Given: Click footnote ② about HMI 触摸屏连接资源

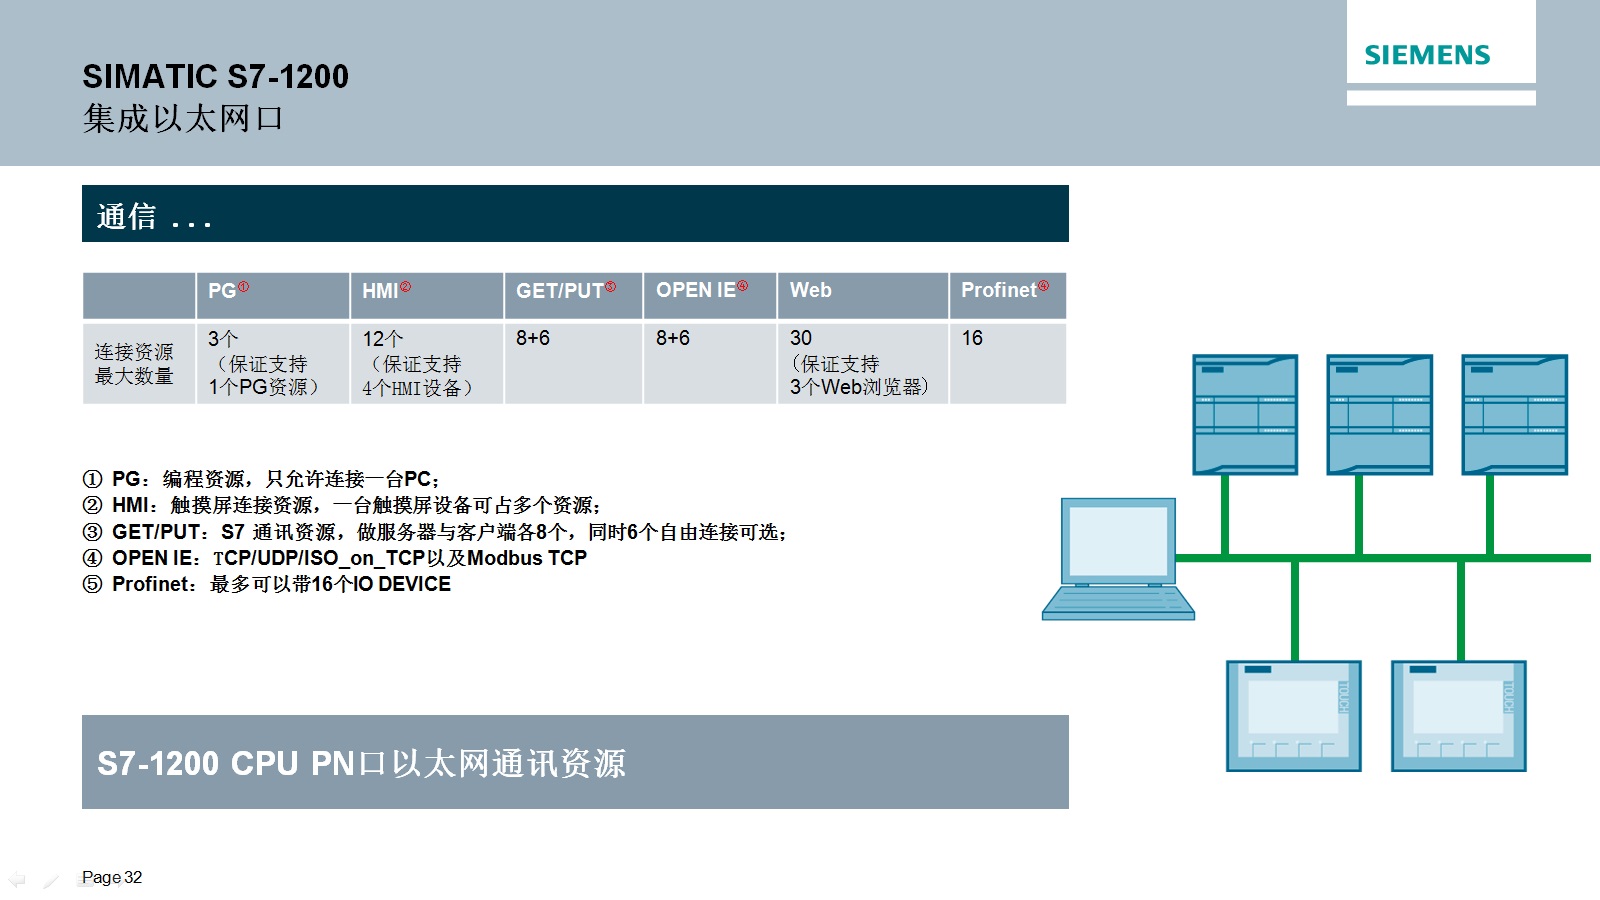Looking at the screenshot, I should [x=342, y=505].
